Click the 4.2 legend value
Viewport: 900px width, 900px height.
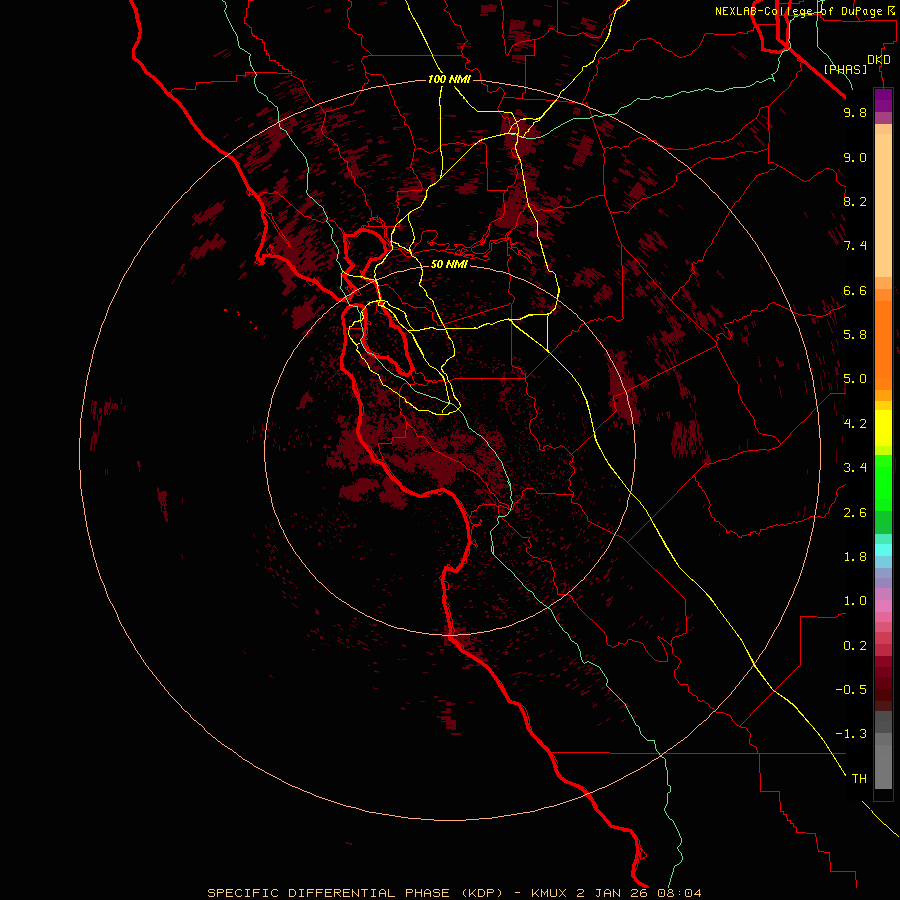tap(855, 424)
